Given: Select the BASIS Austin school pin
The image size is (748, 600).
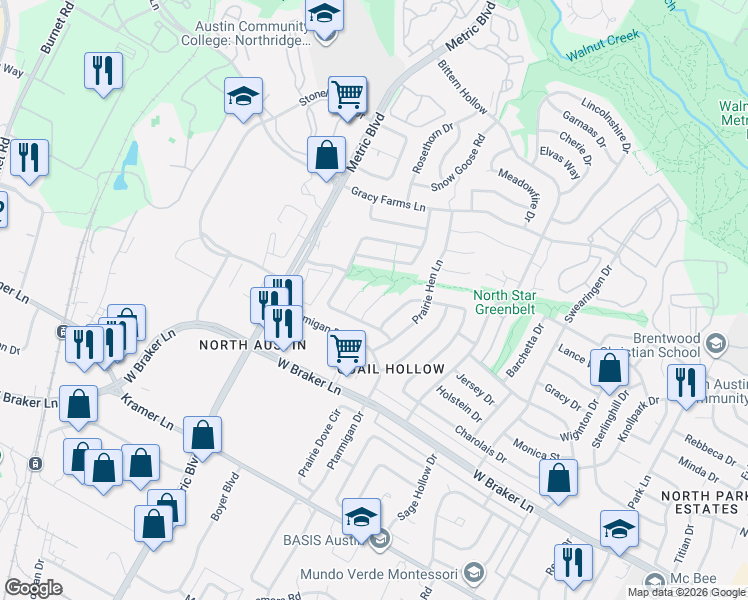Looking at the screenshot, I should click(382, 541).
